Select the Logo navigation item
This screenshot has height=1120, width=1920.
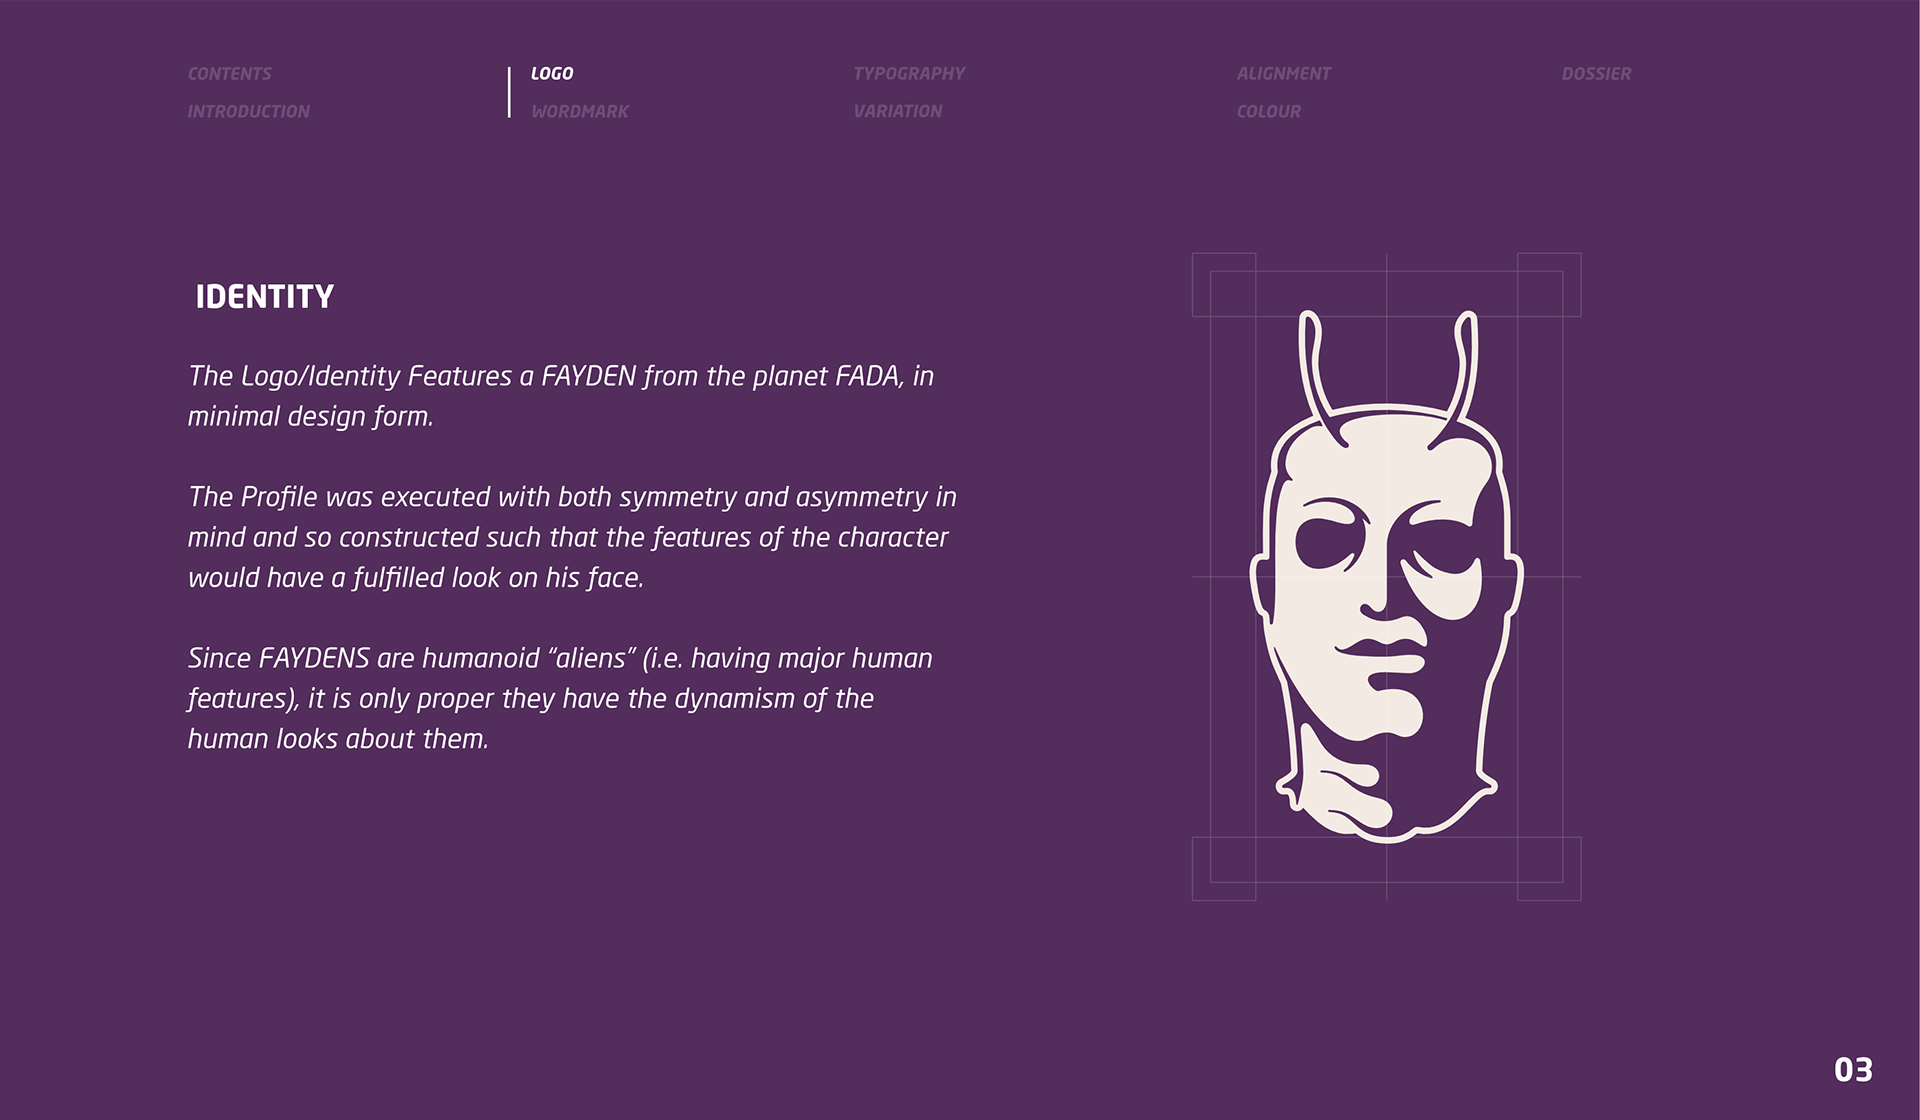point(552,74)
